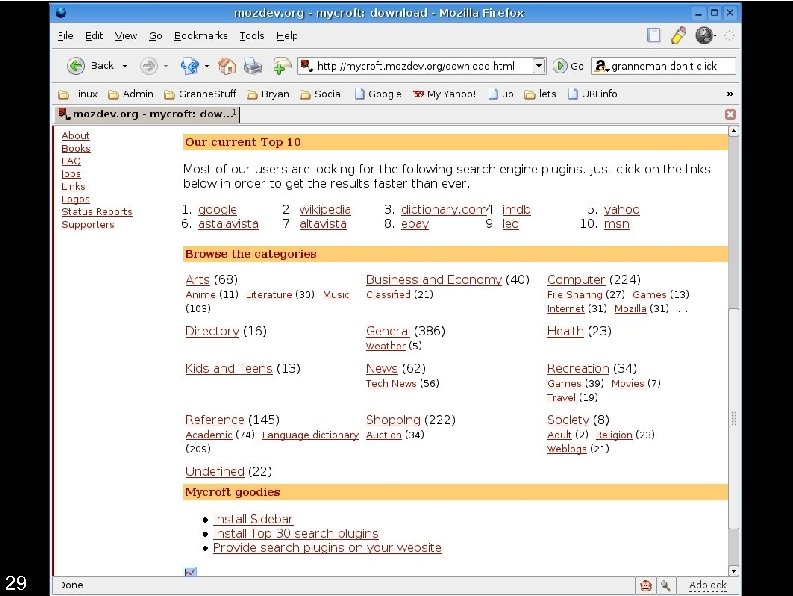Viewport: 793px width, 596px height.
Task: Open the Go menu
Action: [x=156, y=36]
